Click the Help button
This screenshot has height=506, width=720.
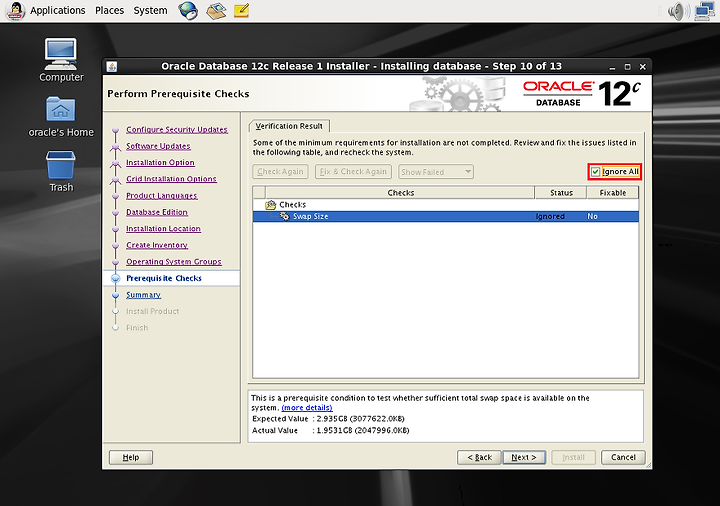[x=131, y=457]
